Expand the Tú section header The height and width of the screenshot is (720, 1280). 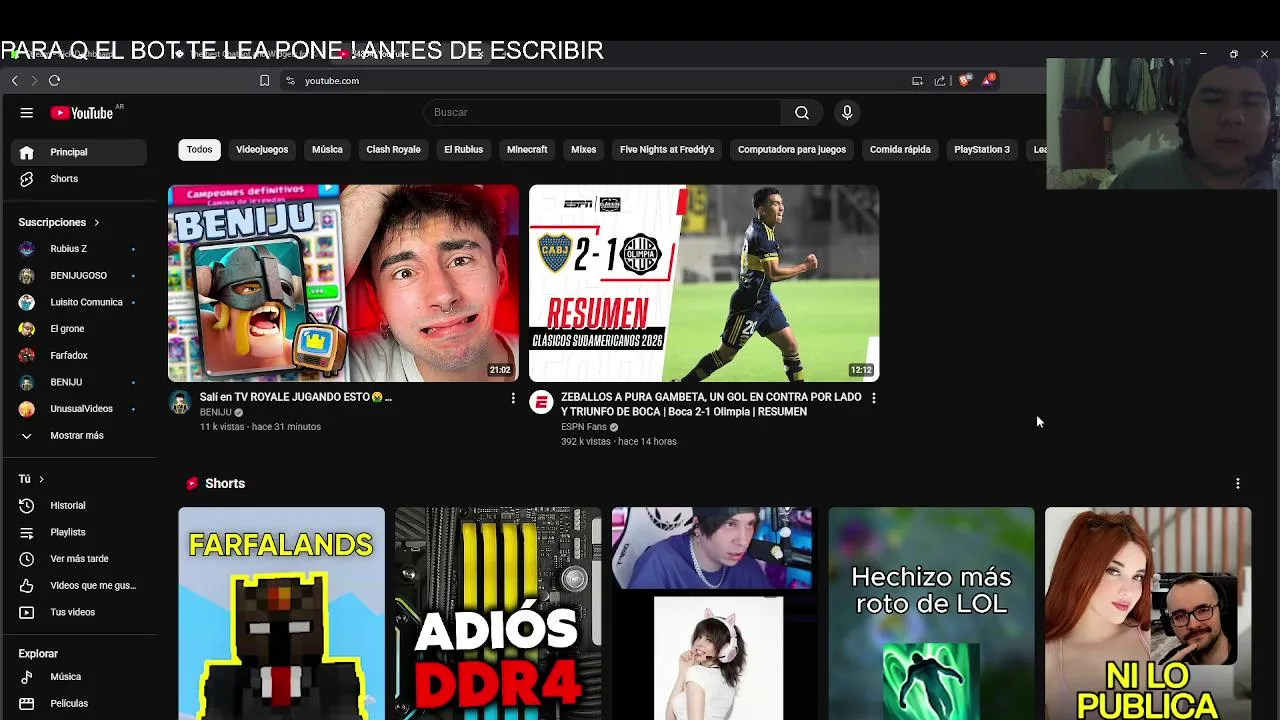(31, 479)
